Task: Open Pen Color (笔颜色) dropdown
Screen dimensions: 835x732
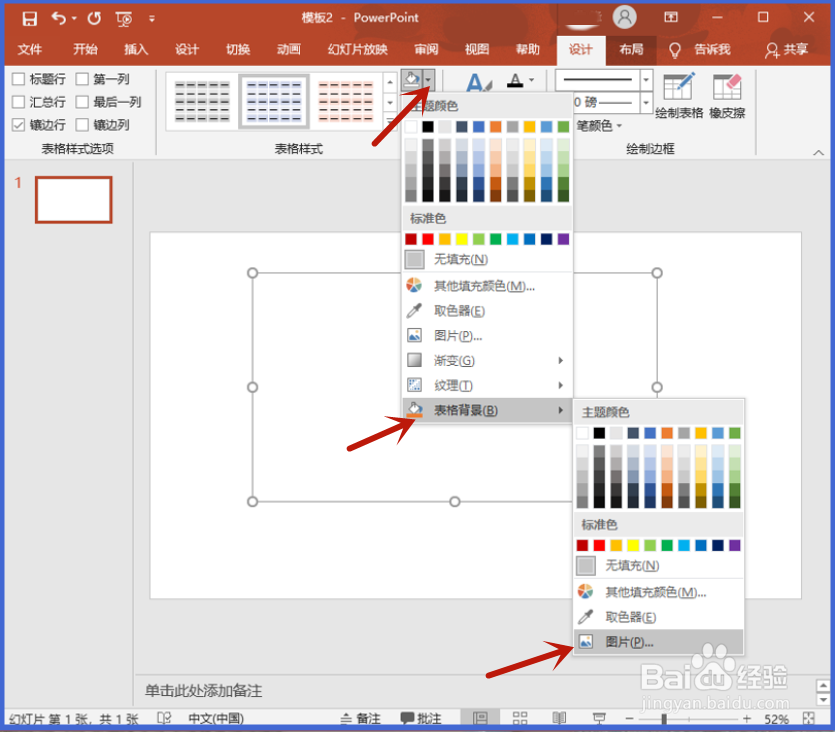Action: 599,126
